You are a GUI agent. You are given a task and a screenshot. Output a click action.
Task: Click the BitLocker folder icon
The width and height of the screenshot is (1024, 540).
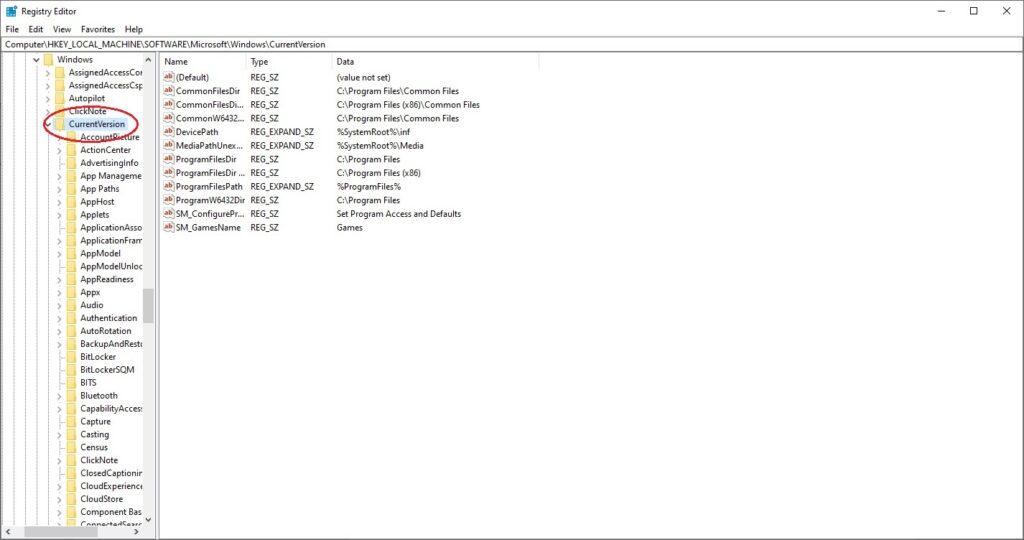coord(71,357)
